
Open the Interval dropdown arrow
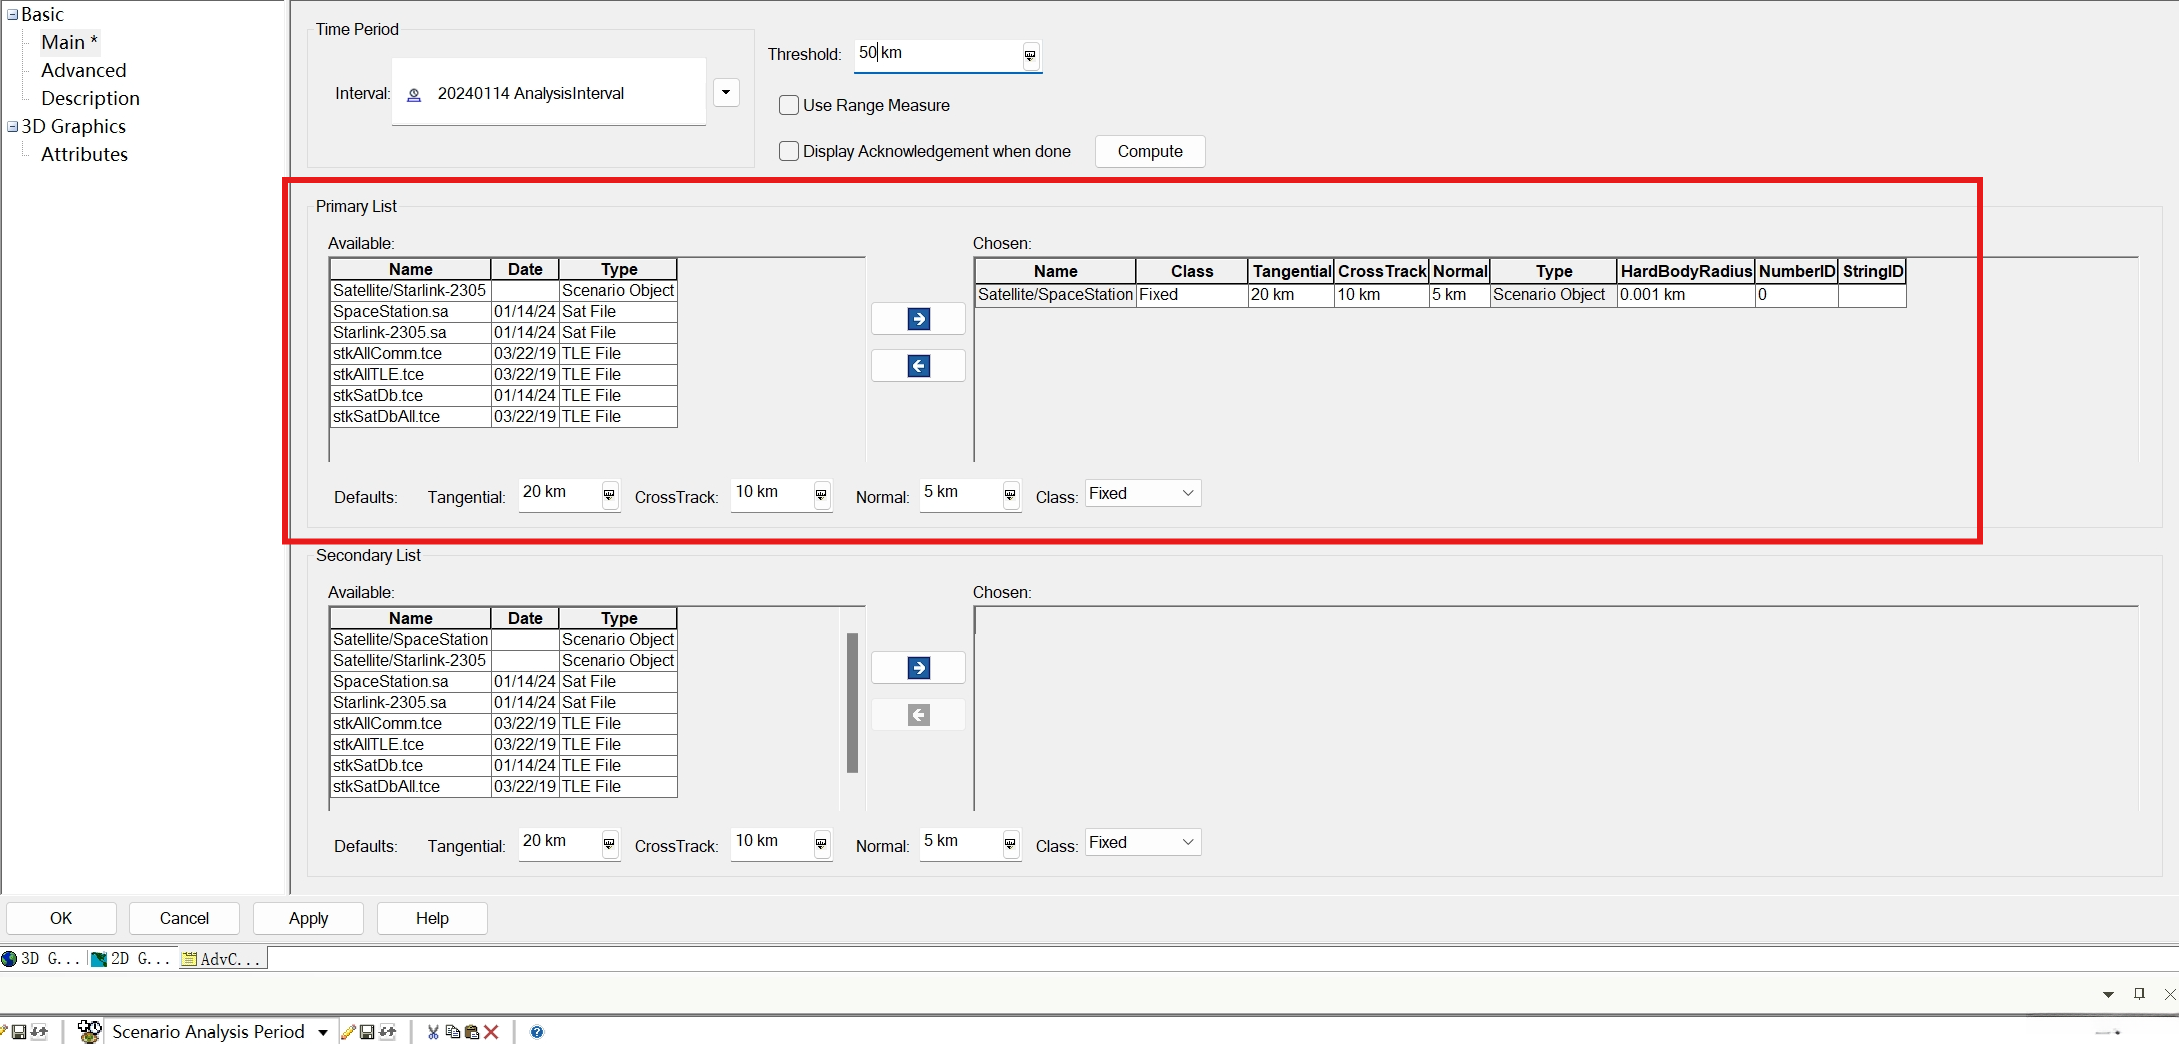(x=726, y=93)
